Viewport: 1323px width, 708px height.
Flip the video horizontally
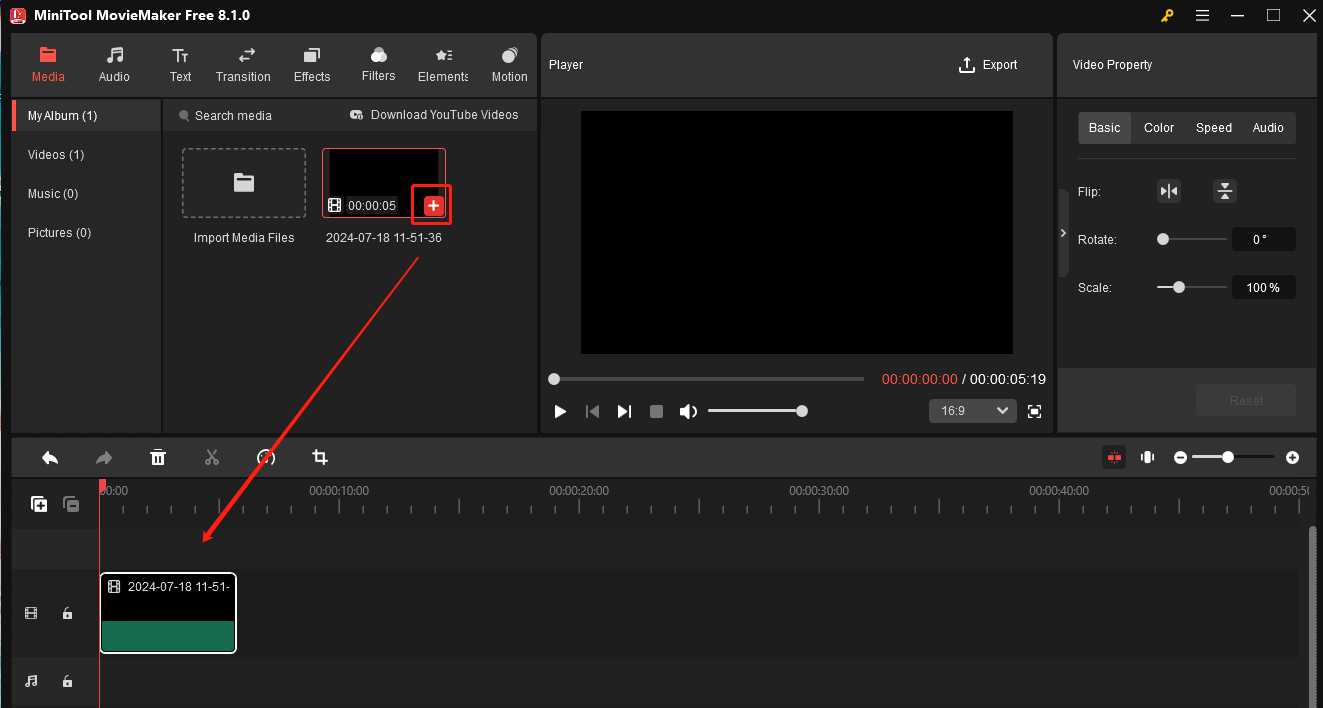pyautogui.click(x=1169, y=191)
